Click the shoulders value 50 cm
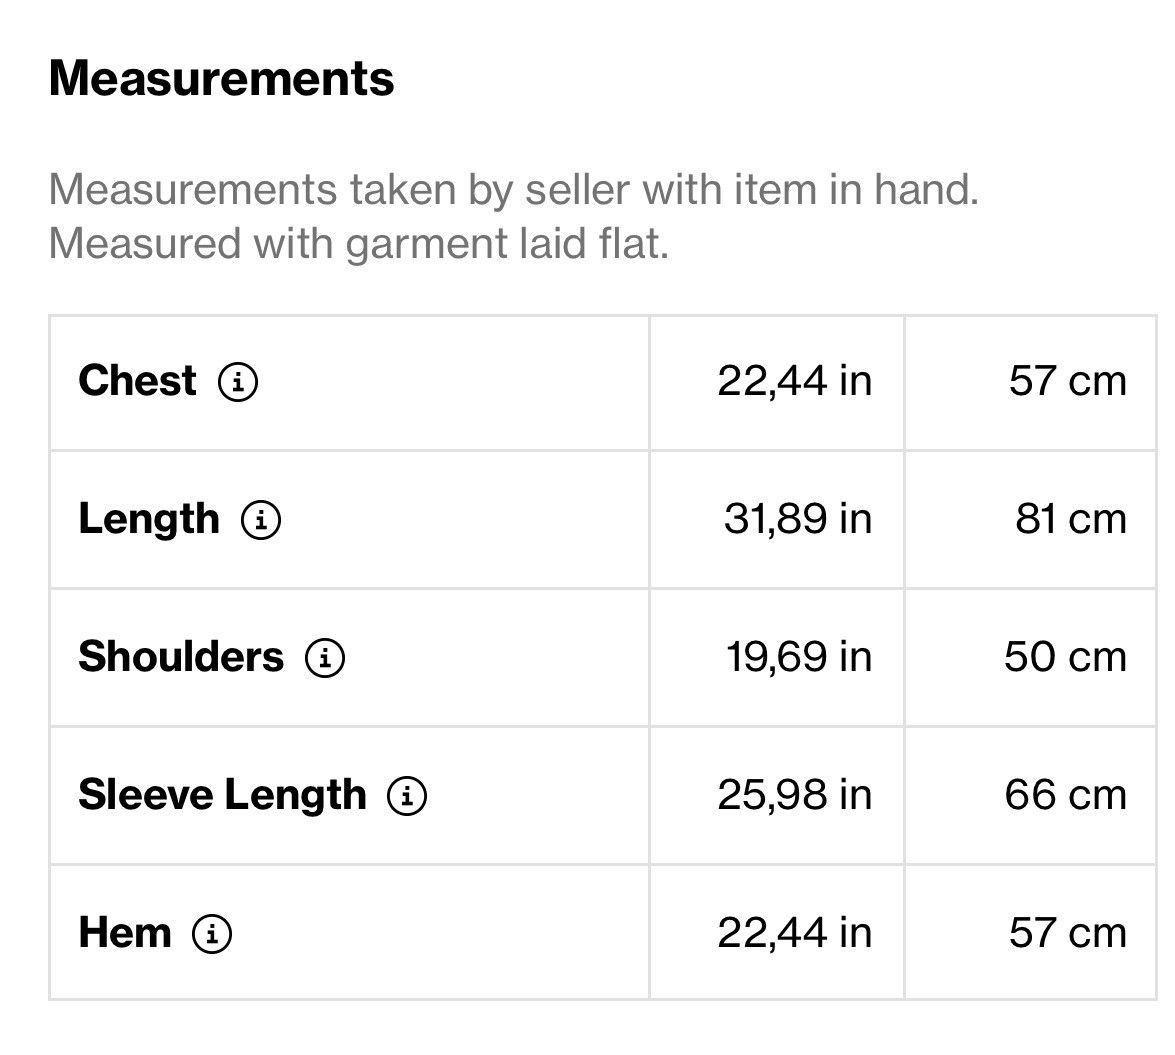Screen dimensions: 1175x1055 [x=1066, y=657]
